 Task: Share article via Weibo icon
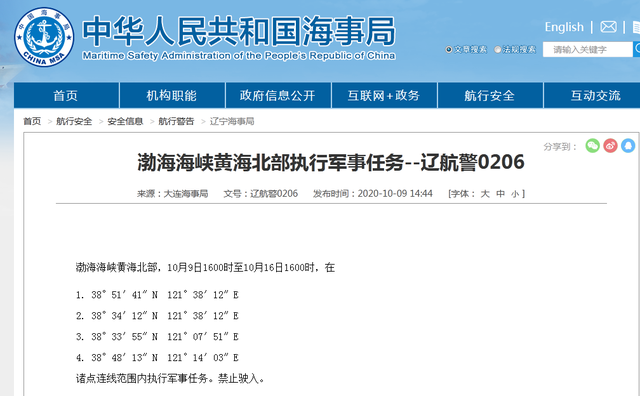point(610,145)
